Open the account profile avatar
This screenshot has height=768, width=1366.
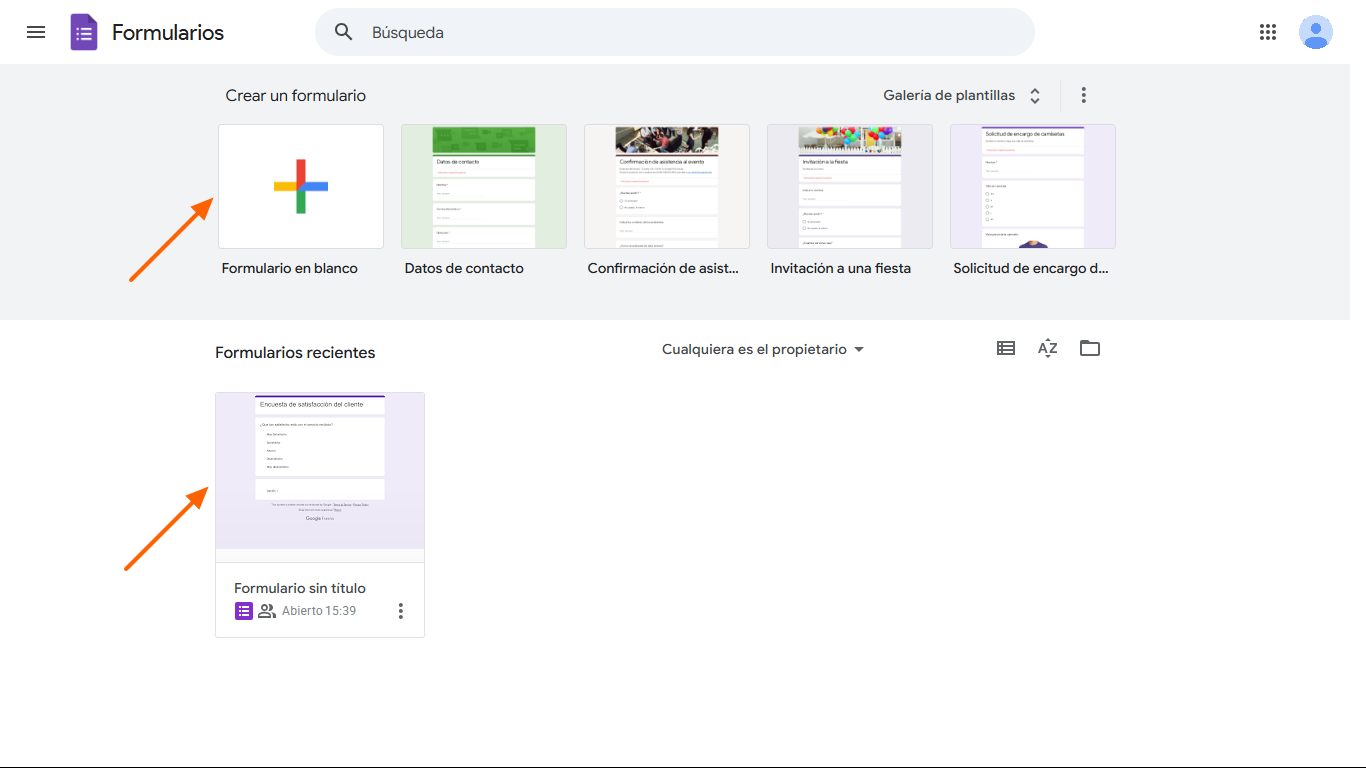click(x=1316, y=32)
